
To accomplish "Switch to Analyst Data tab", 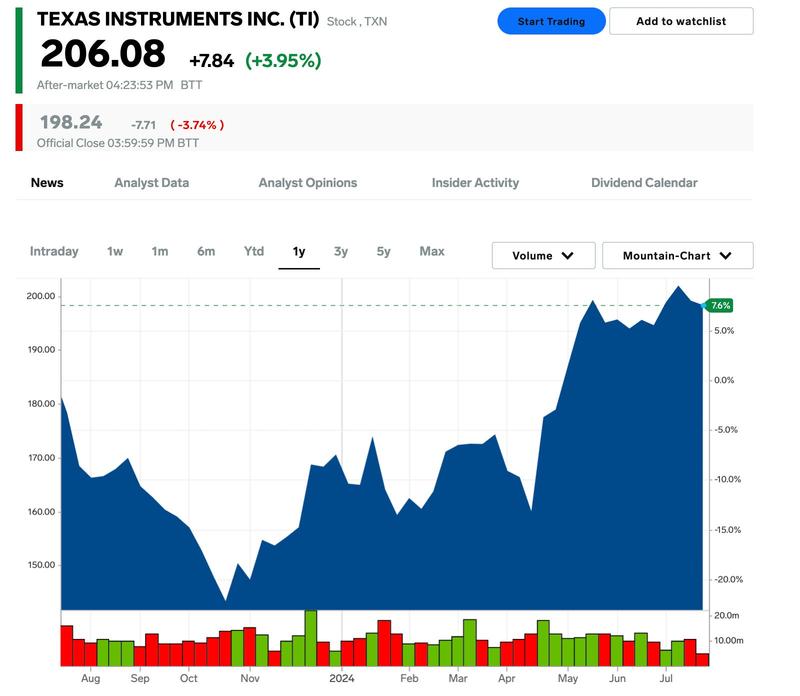I will (x=152, y=183).
